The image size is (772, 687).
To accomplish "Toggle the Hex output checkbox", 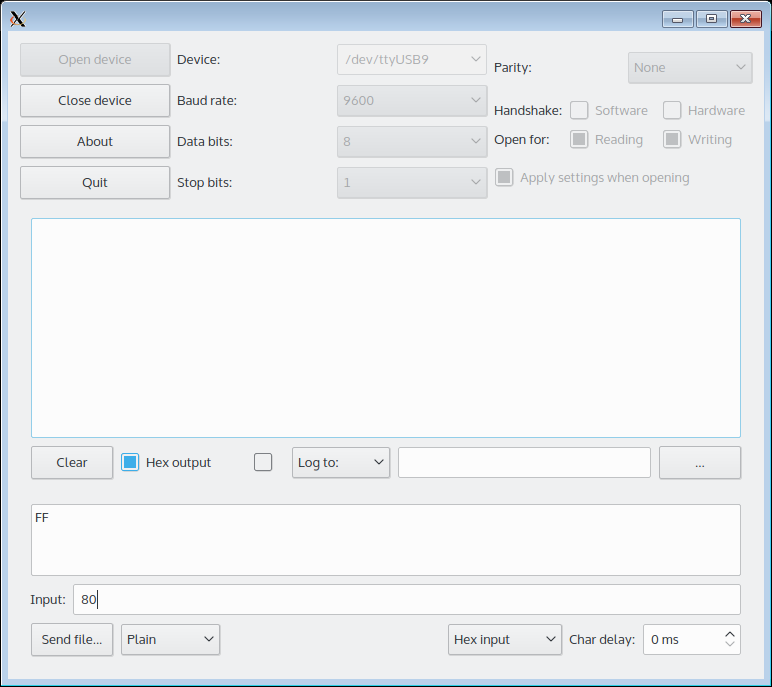I will 130,462.
